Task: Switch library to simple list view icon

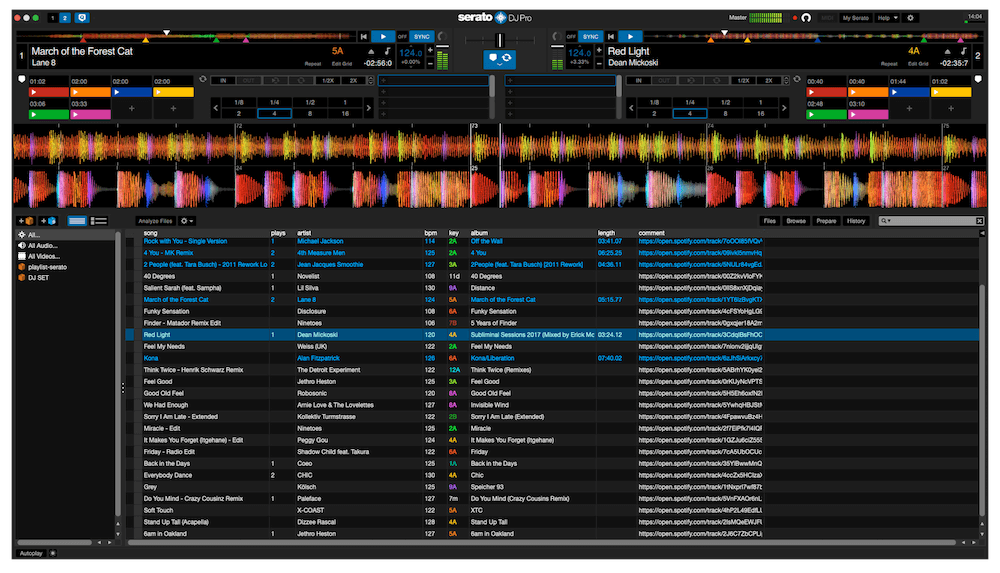Action: pyautogui.click(x=77, y=221)
